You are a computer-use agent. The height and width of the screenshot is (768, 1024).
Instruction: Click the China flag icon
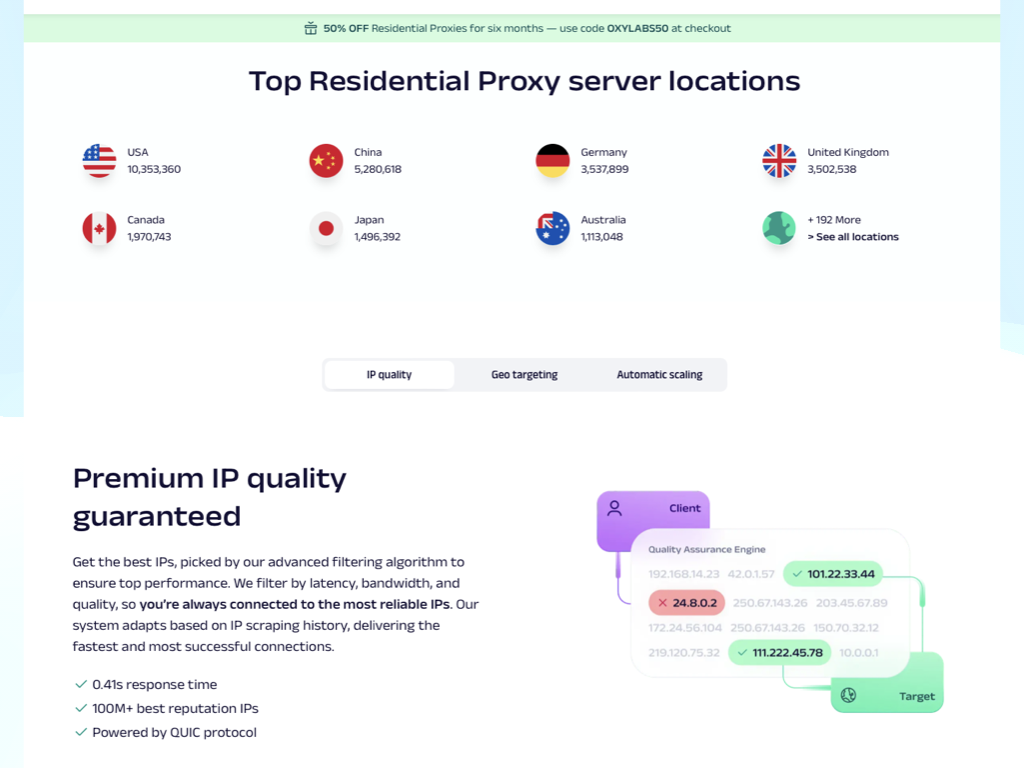[326, 161]
